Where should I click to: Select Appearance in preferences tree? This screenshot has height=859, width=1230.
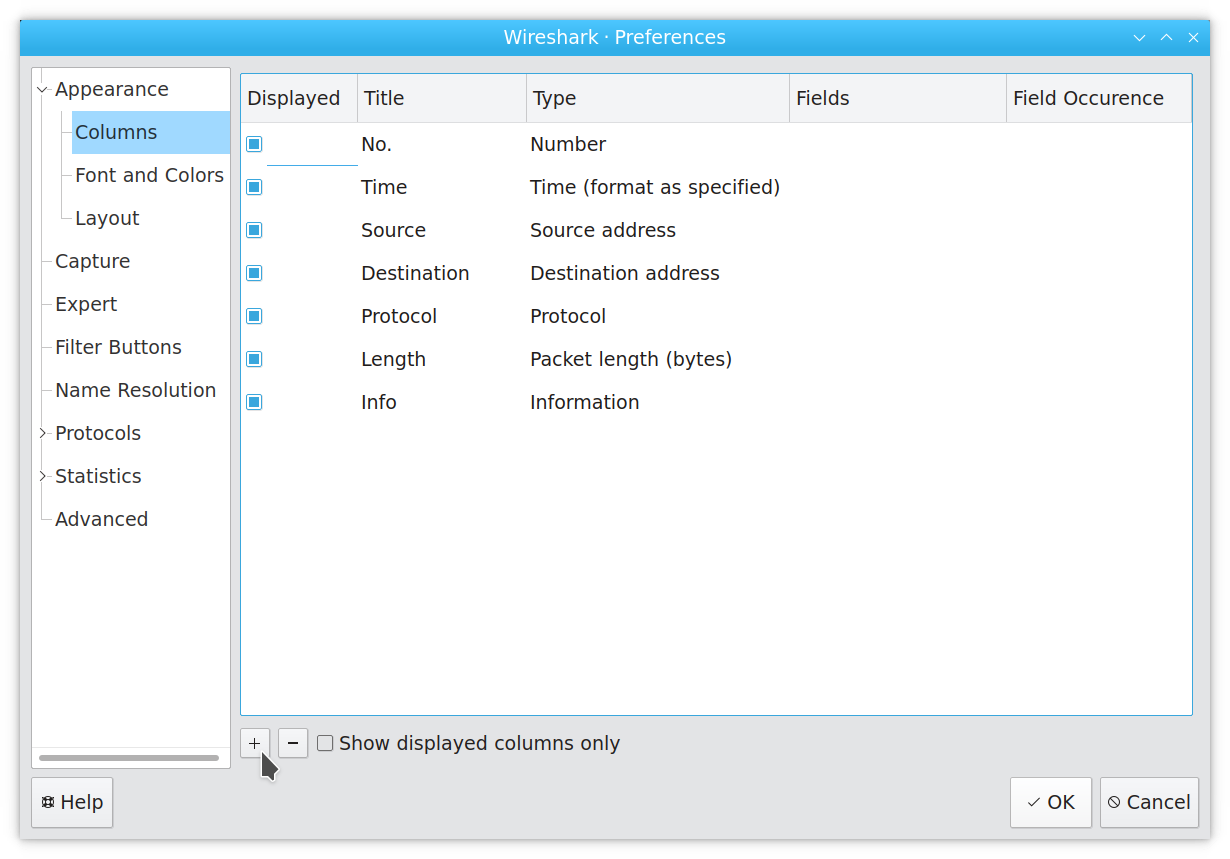pyautogui.click(x=111, y=89)
